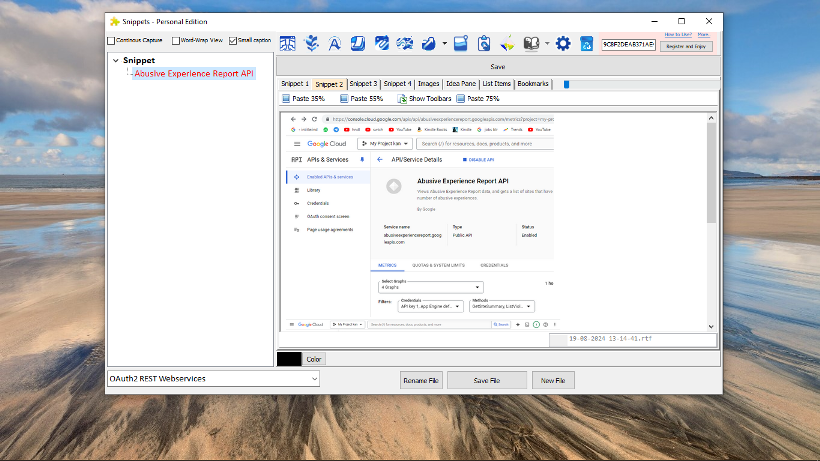Toggle the Continuous Capture checkbox

coord(111,40)
